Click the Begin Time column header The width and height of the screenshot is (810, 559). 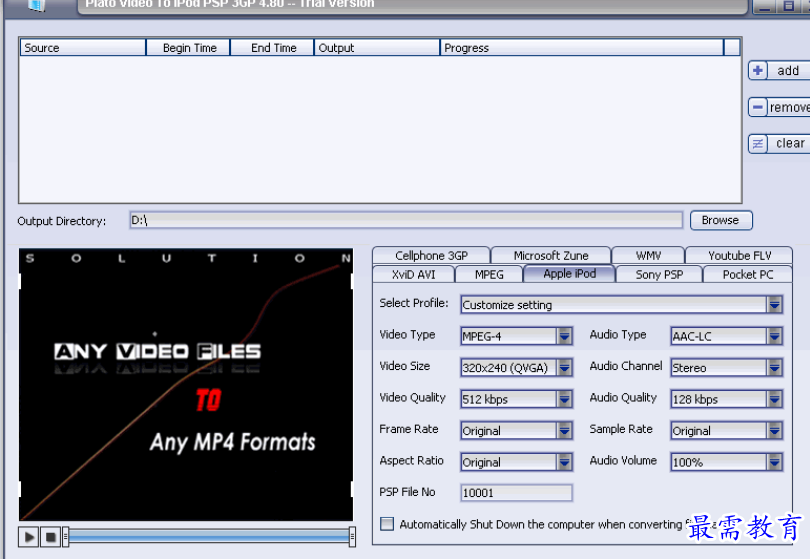pos(189,48)
